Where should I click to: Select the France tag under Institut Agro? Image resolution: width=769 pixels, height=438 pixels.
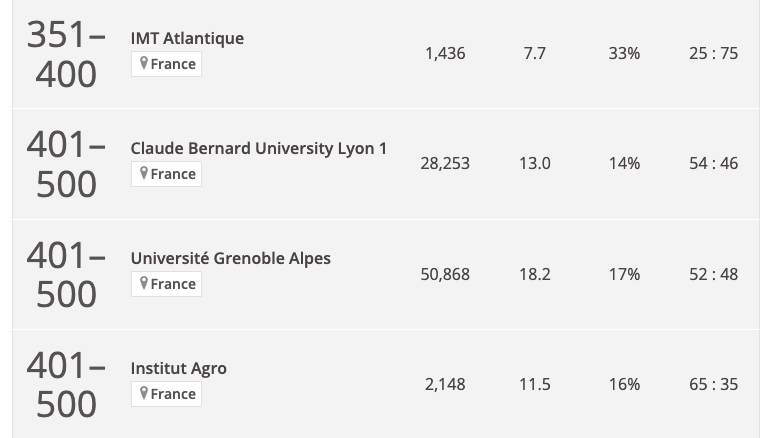[x=166, y=394]
